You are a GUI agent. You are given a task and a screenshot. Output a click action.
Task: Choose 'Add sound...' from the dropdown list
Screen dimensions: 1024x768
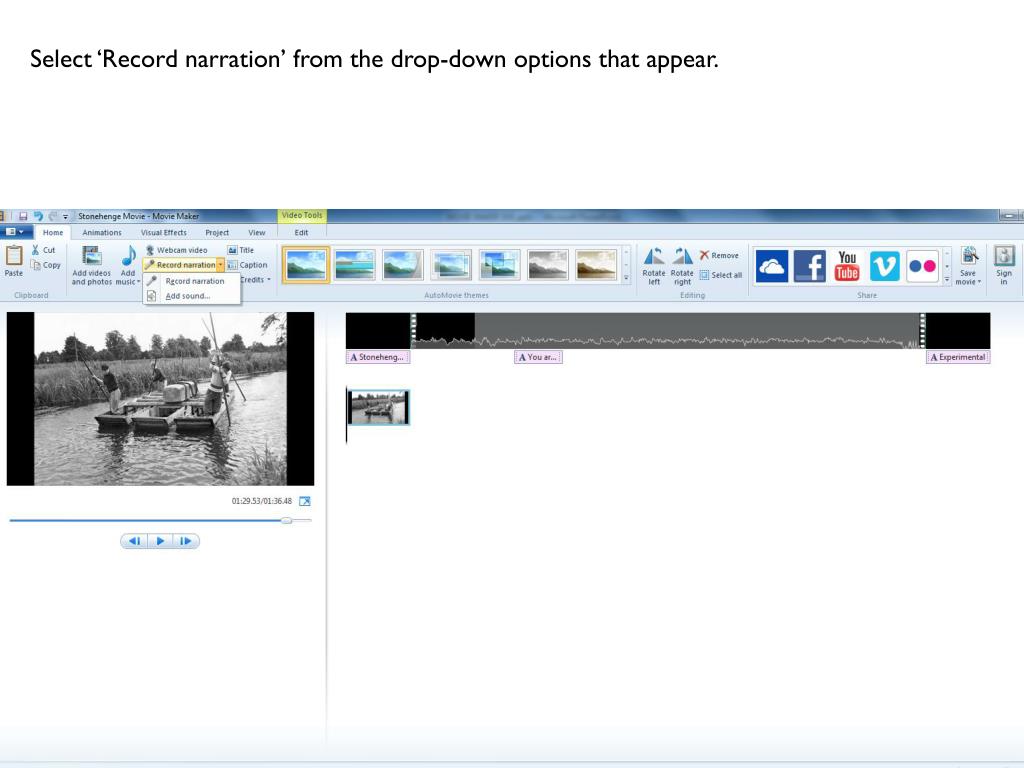[192, 296]
